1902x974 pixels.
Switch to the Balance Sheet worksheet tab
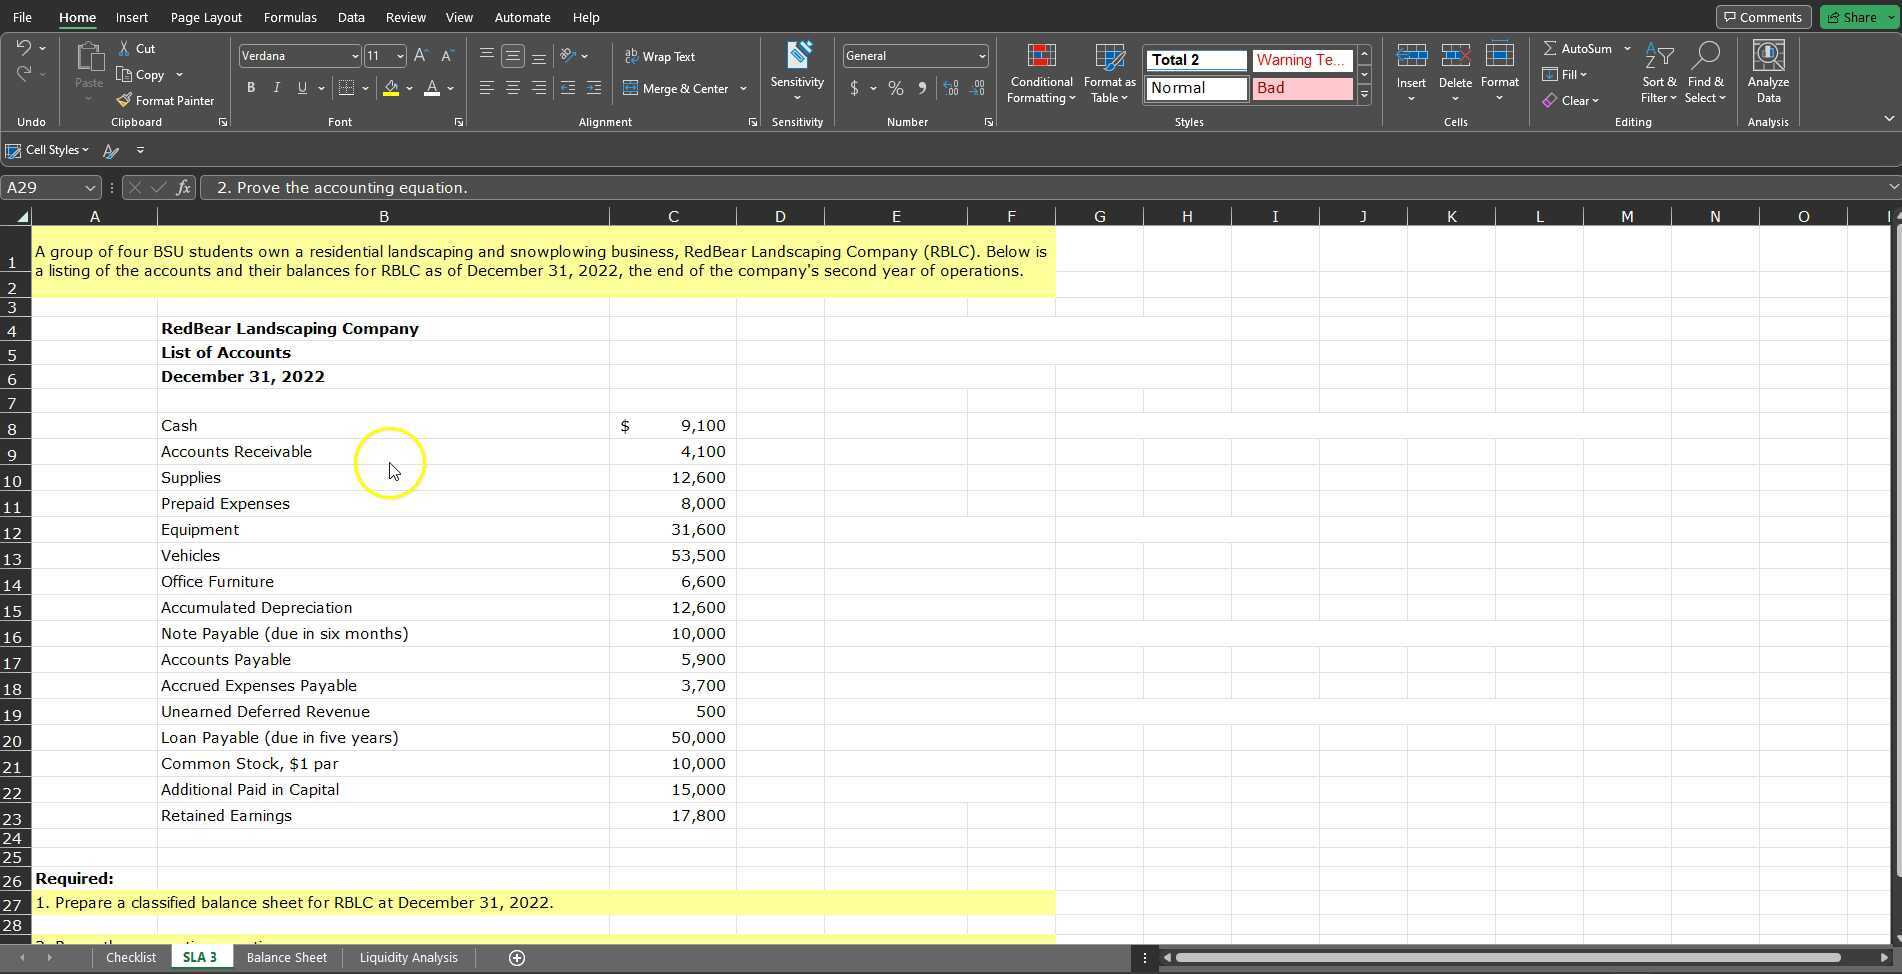[x=286, y=958]
